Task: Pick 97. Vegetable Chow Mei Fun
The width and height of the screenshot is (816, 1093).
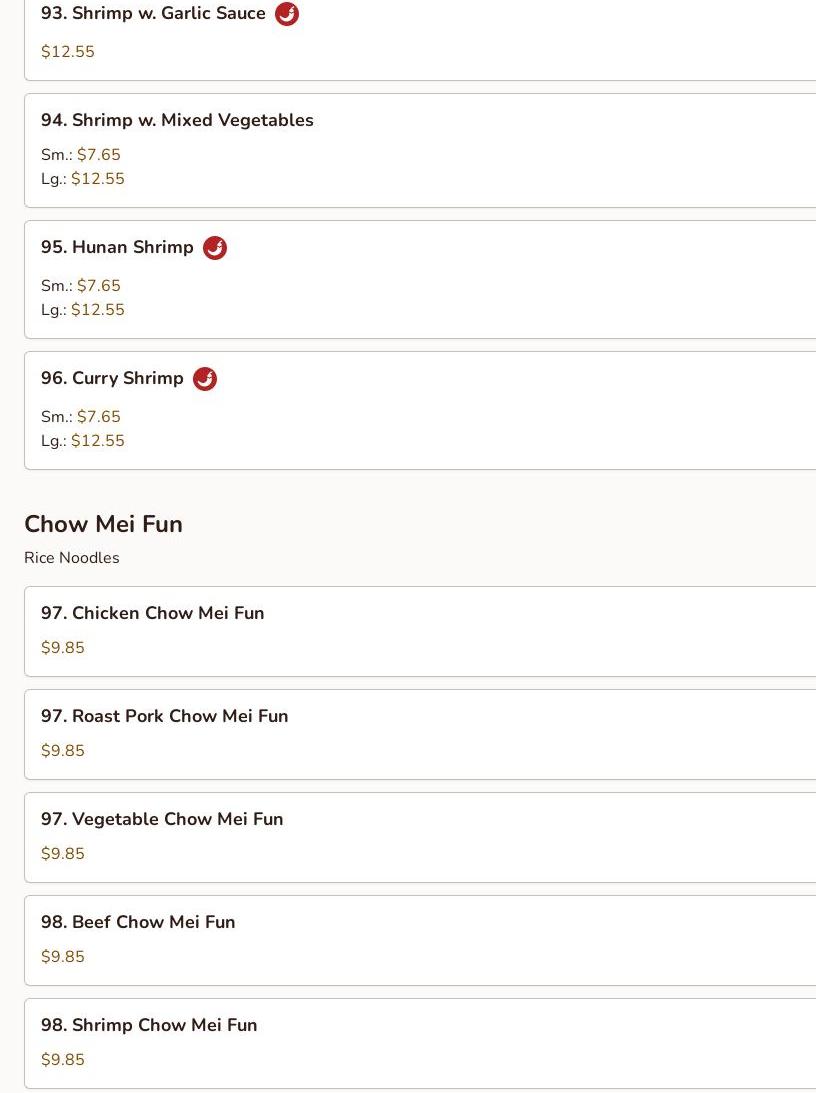Action: [x=162, y=819]
